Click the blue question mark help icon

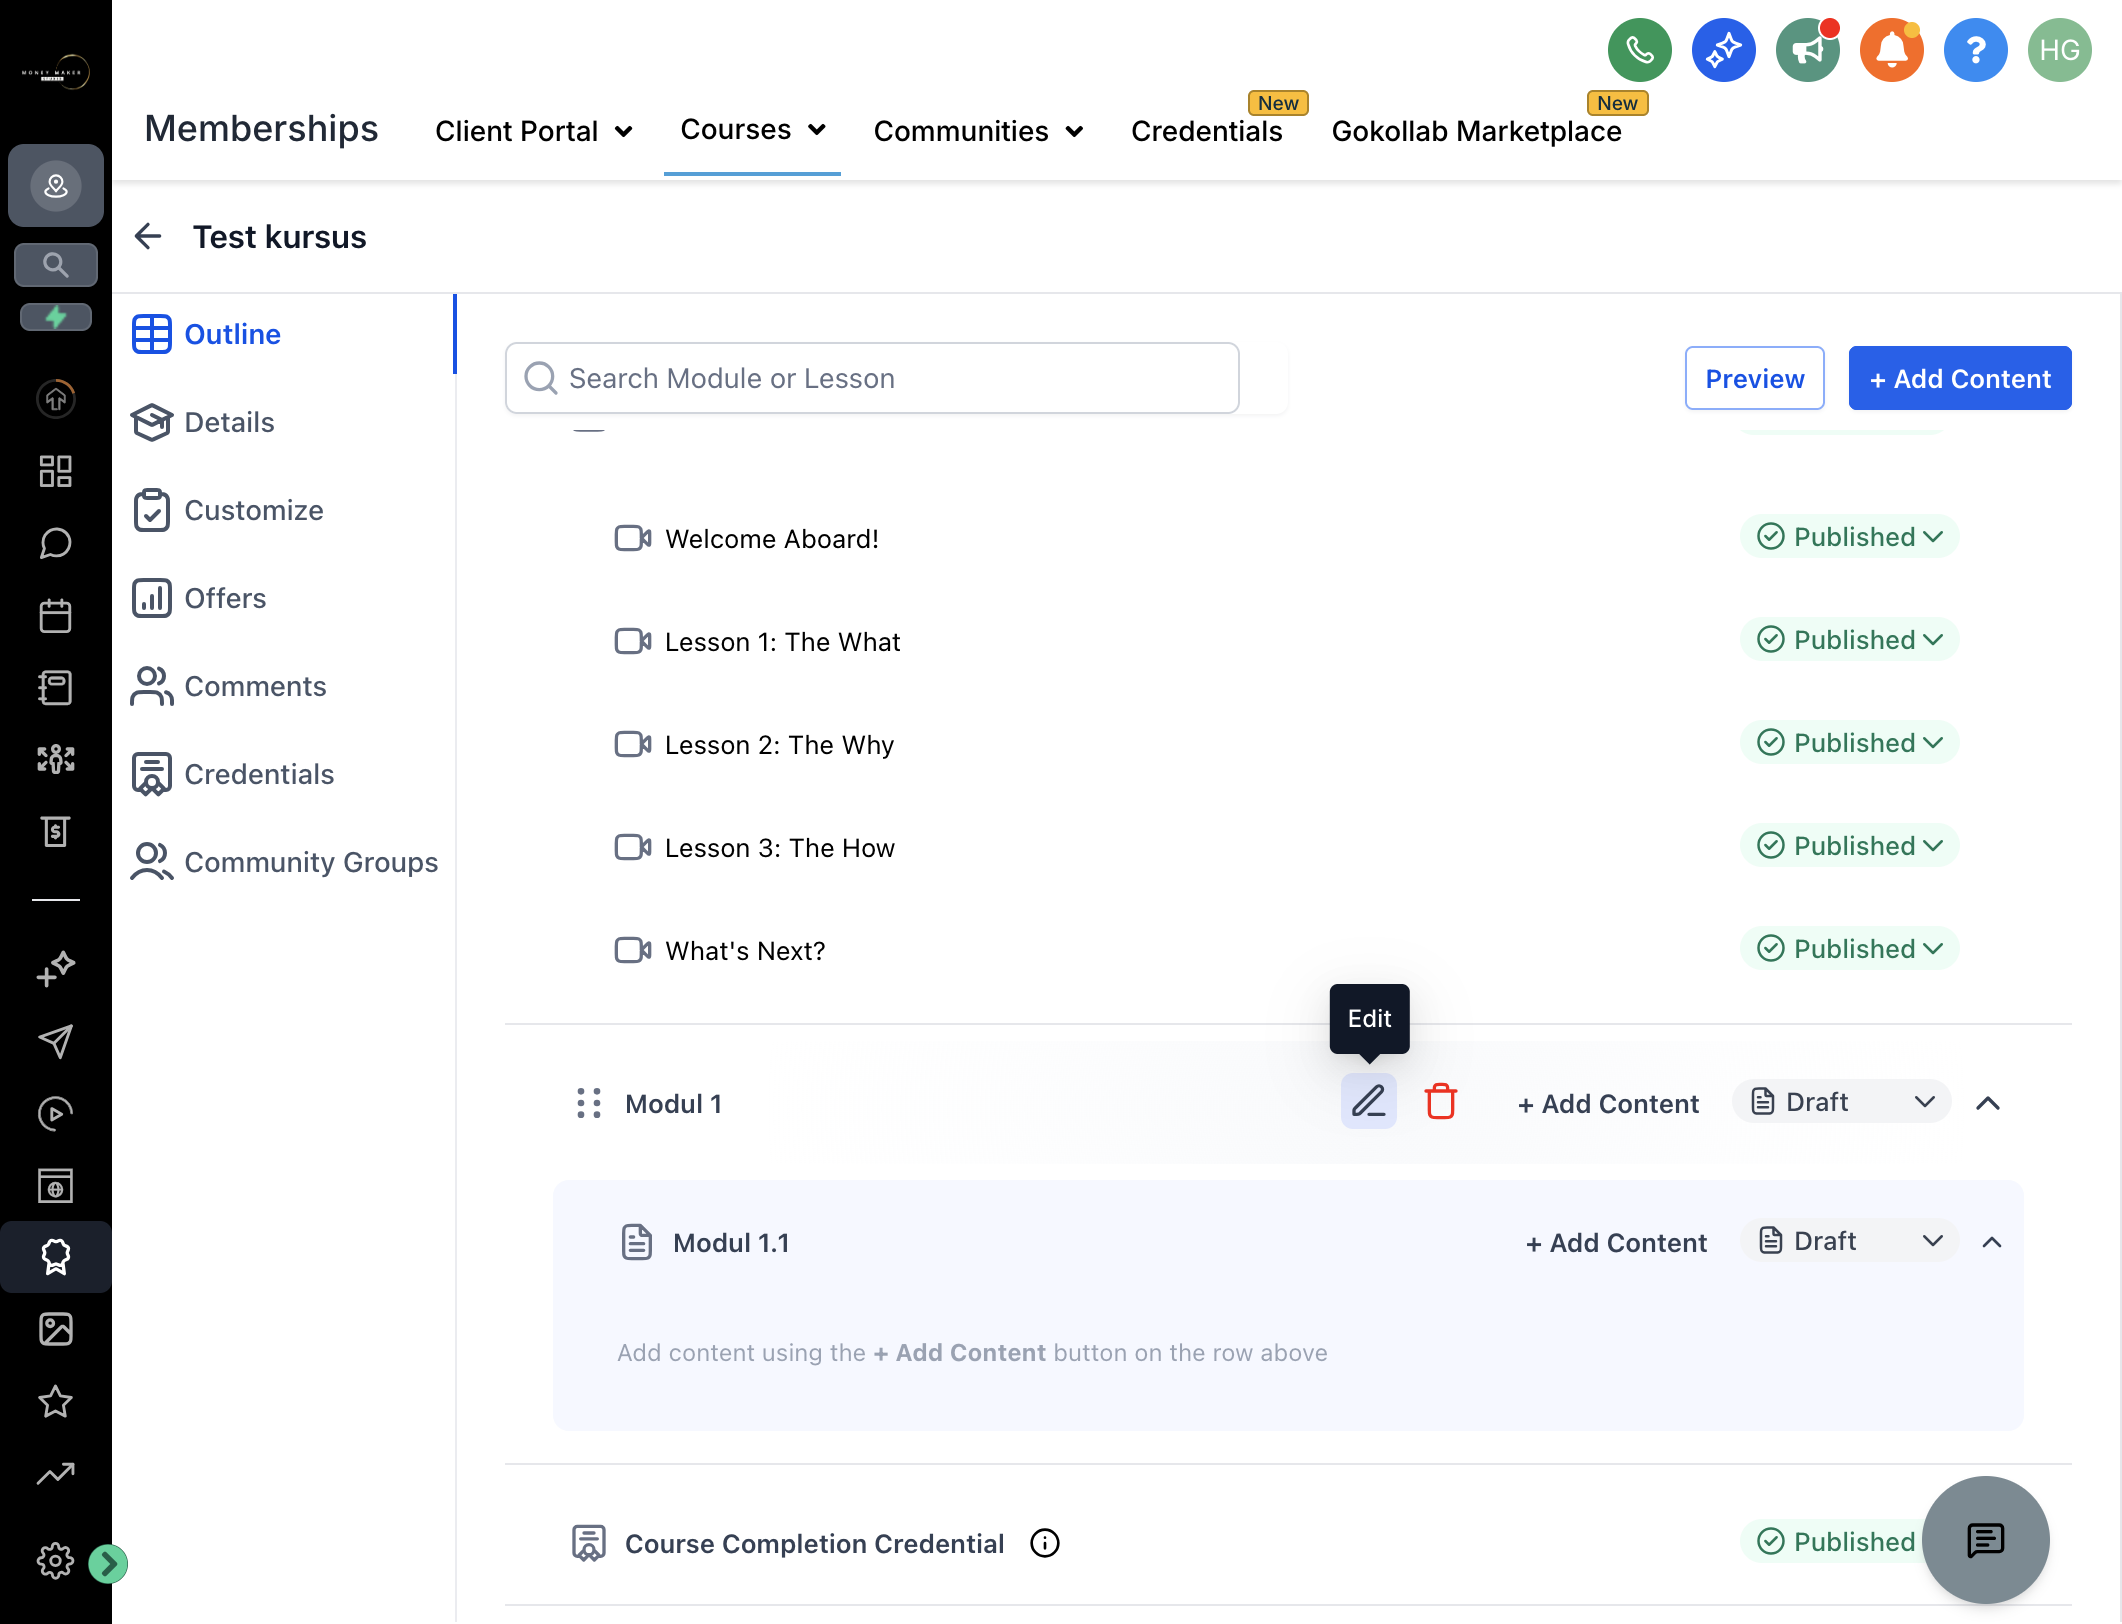[1975, 50]
